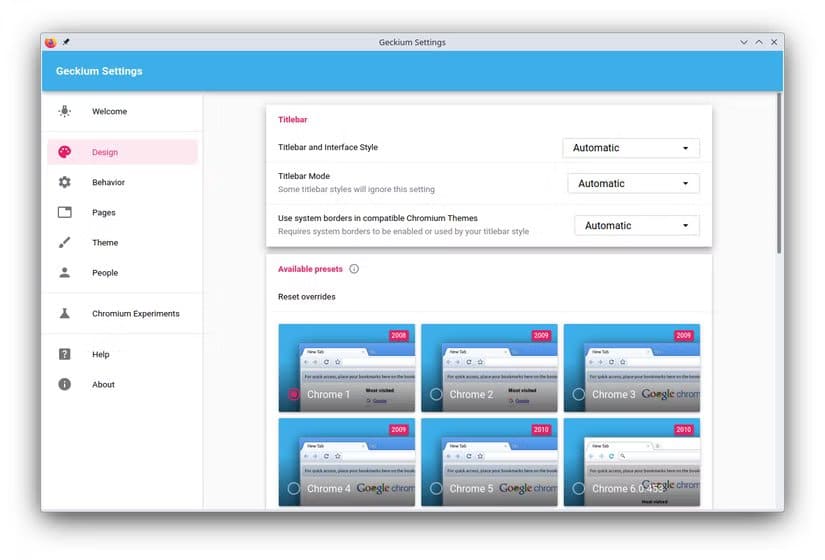
Task: Click the Titlebar section heading
Action: click(293, 119)
